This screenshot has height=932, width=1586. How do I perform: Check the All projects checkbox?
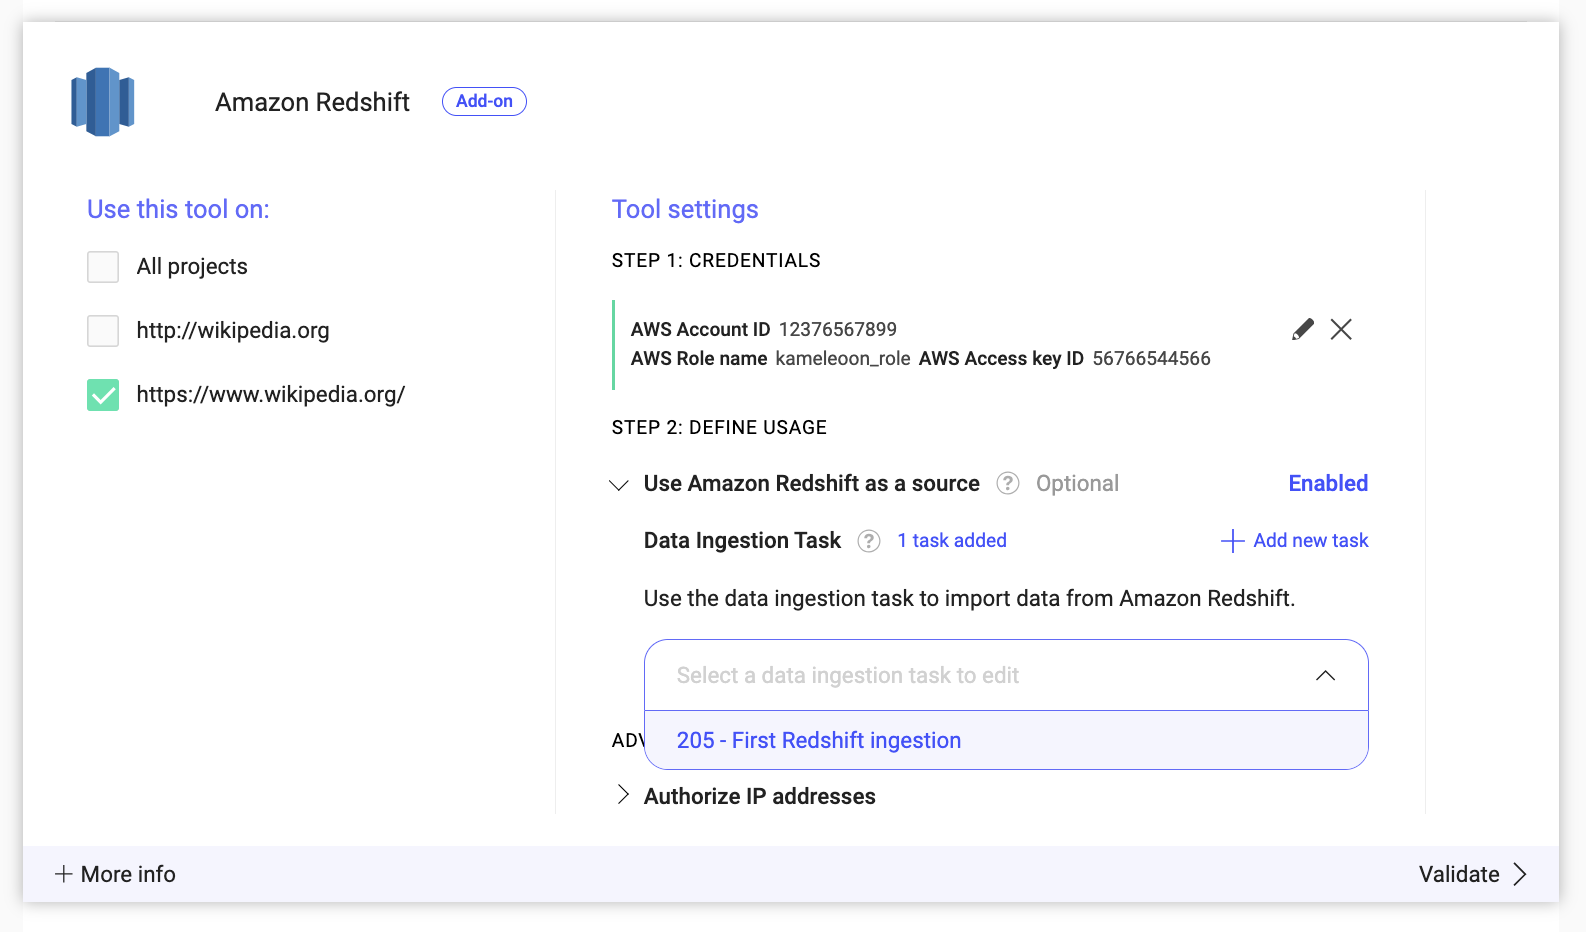(x=103, y=267)
